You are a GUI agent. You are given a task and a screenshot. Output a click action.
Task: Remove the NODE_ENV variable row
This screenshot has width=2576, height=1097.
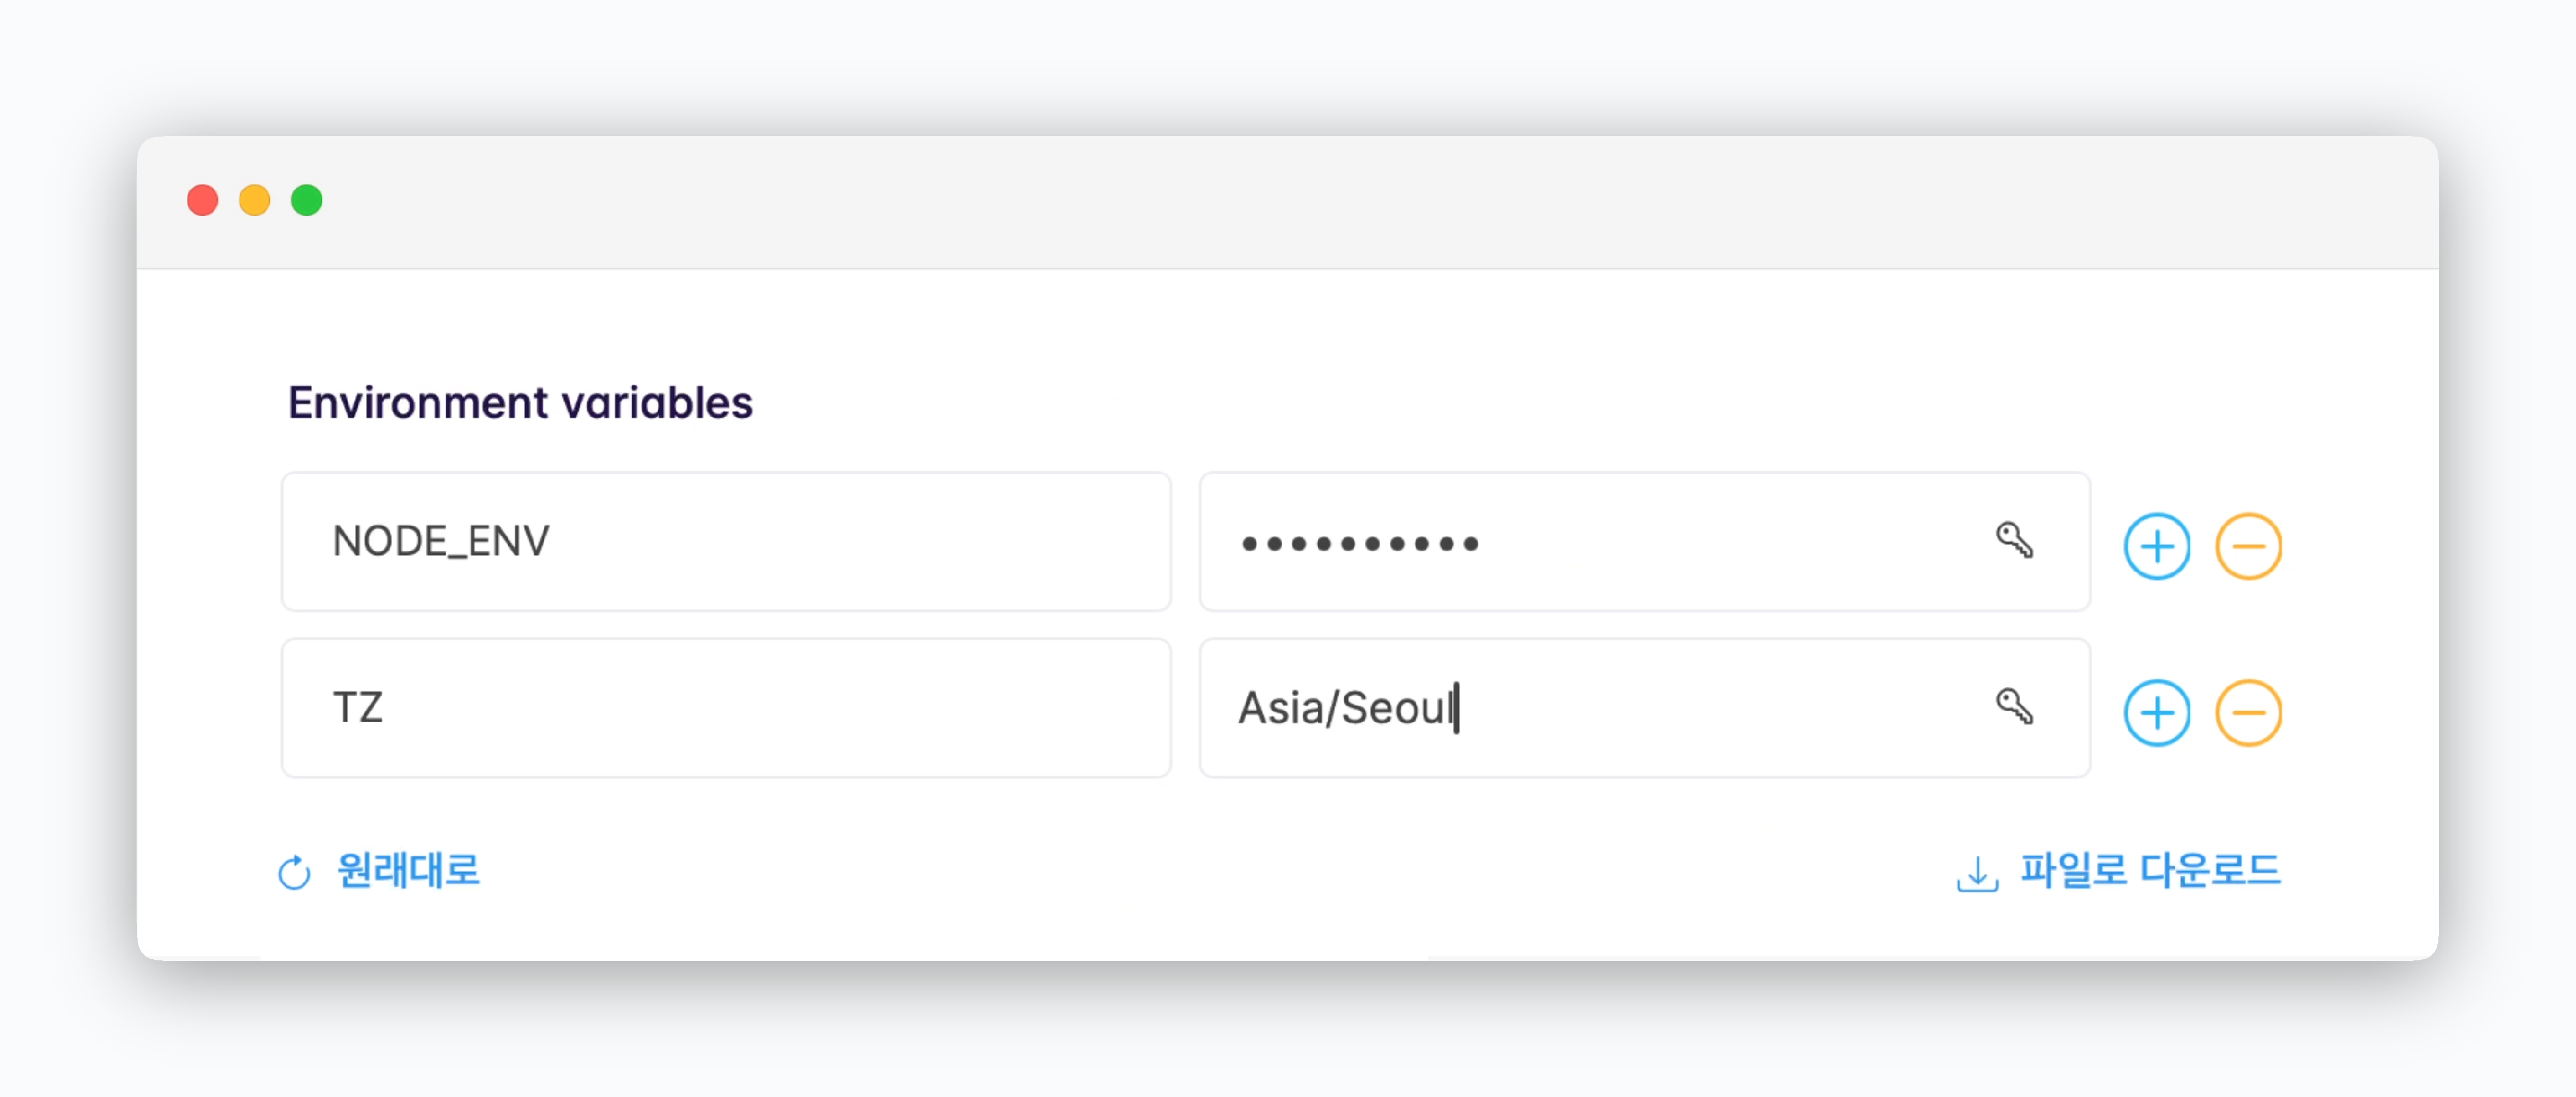(2248, 546)
